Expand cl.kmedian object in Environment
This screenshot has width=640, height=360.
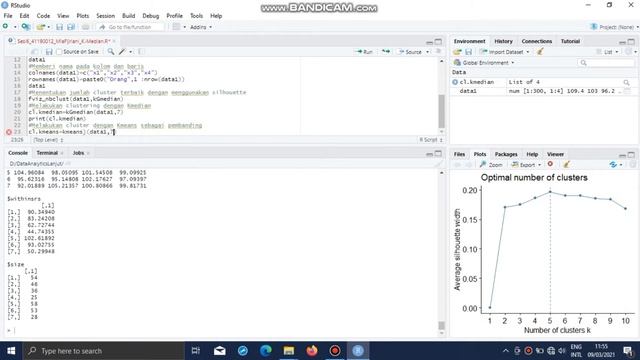(x=455, y=82)
